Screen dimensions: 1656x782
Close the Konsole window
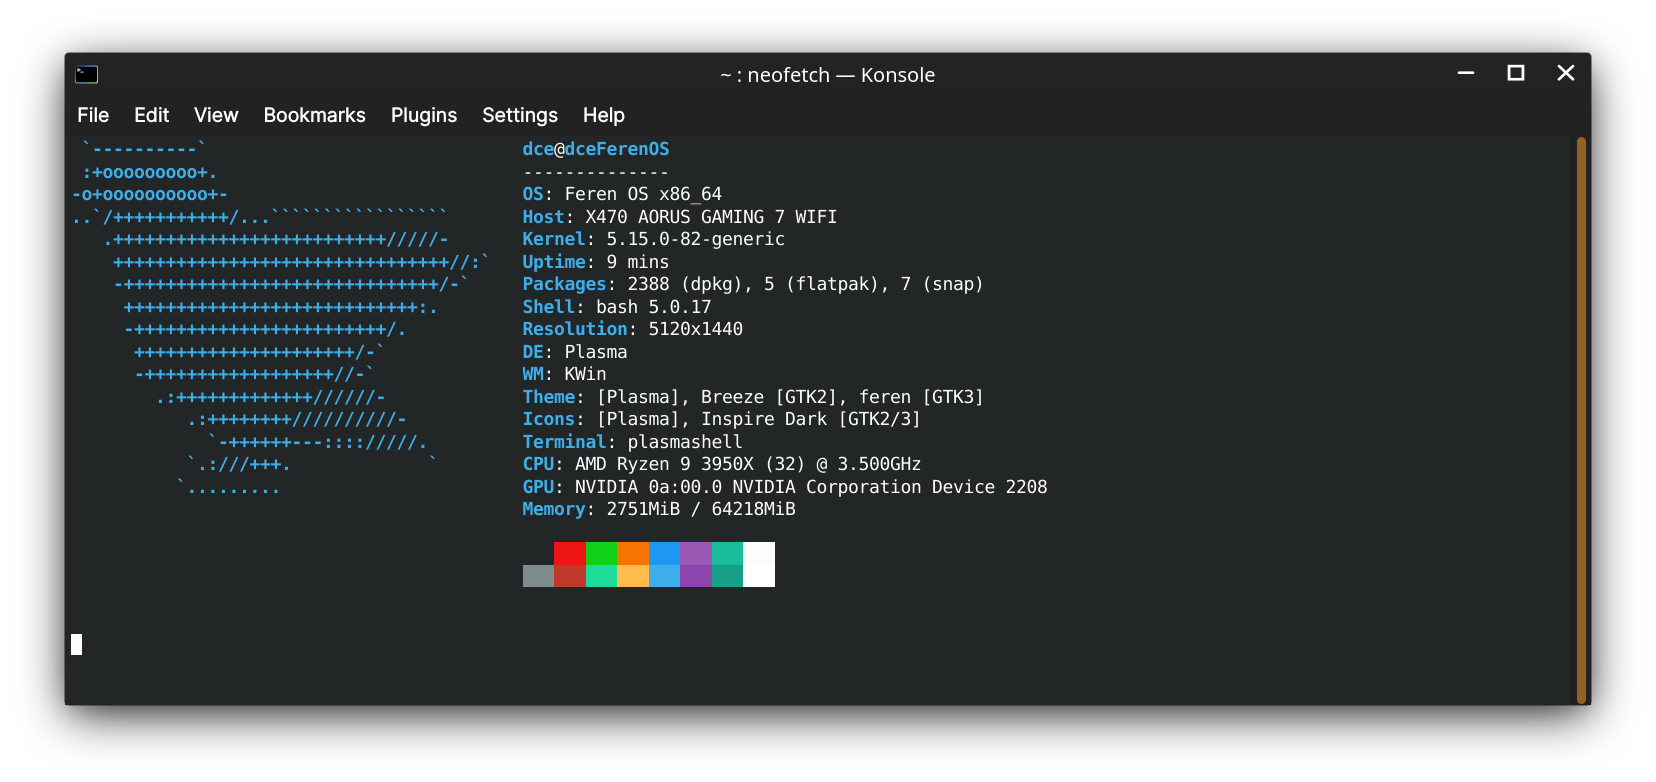point(1566,73)
